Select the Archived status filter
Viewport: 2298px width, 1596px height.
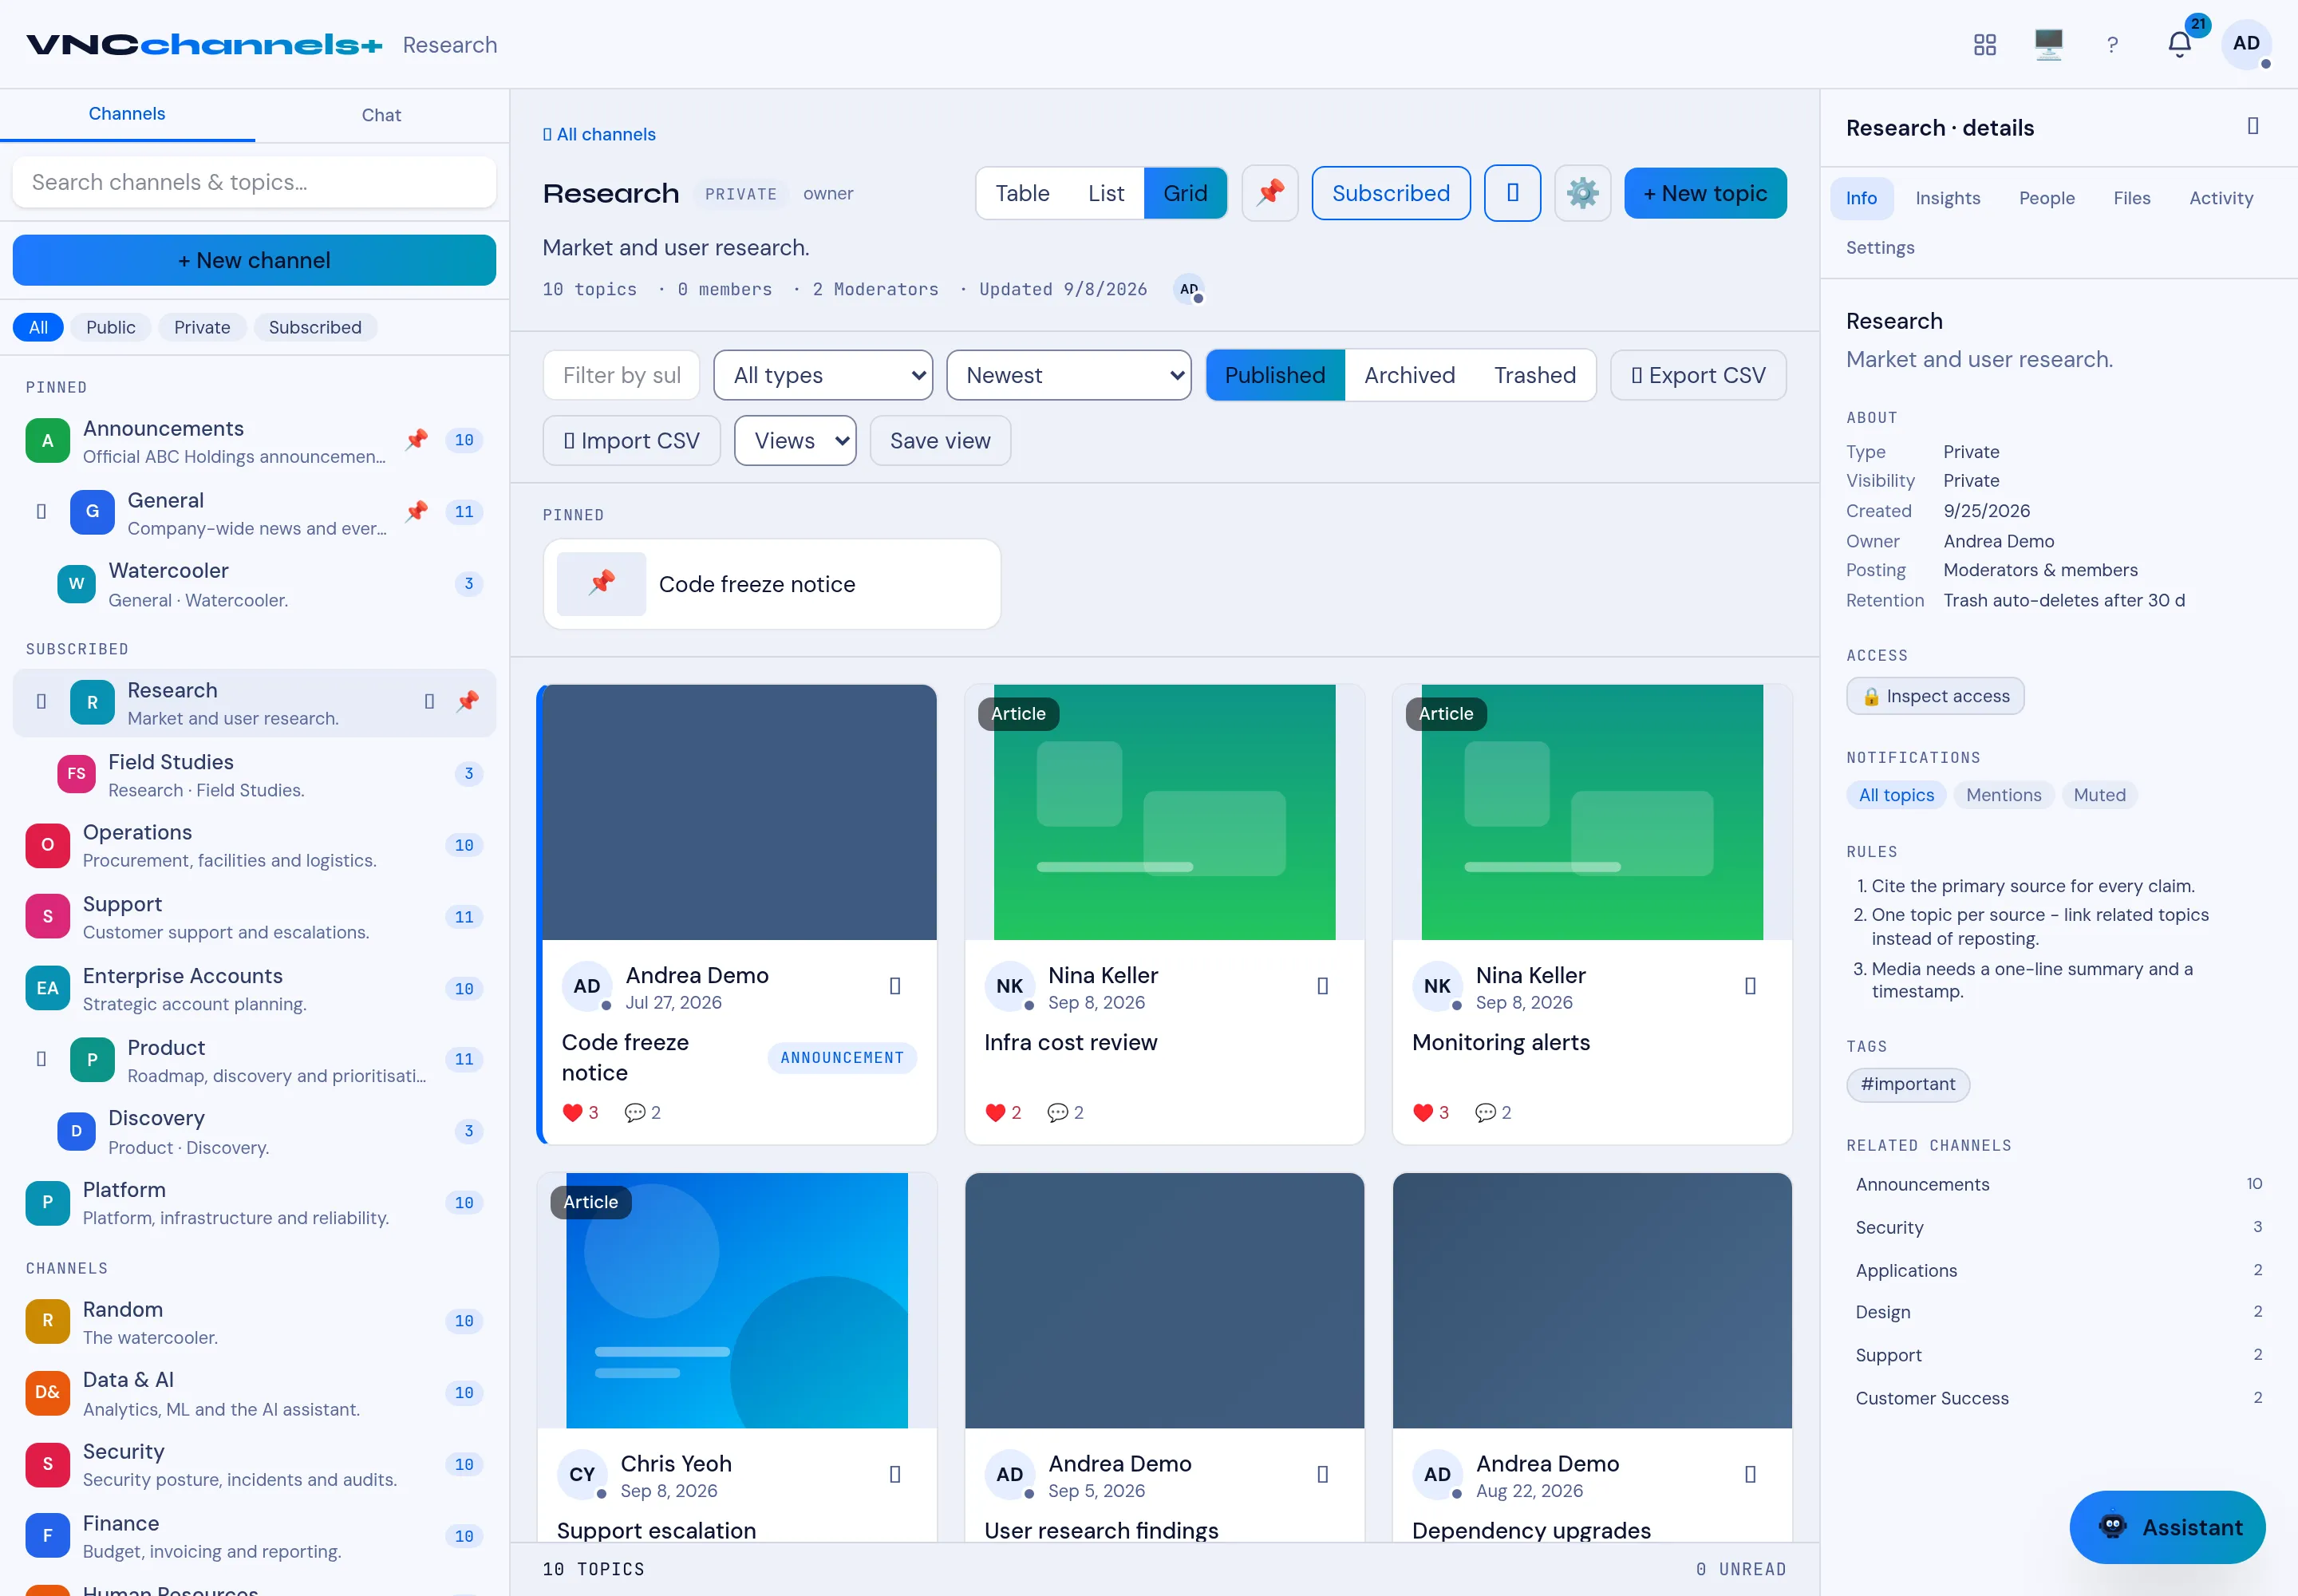click(x=1409, y=375)
